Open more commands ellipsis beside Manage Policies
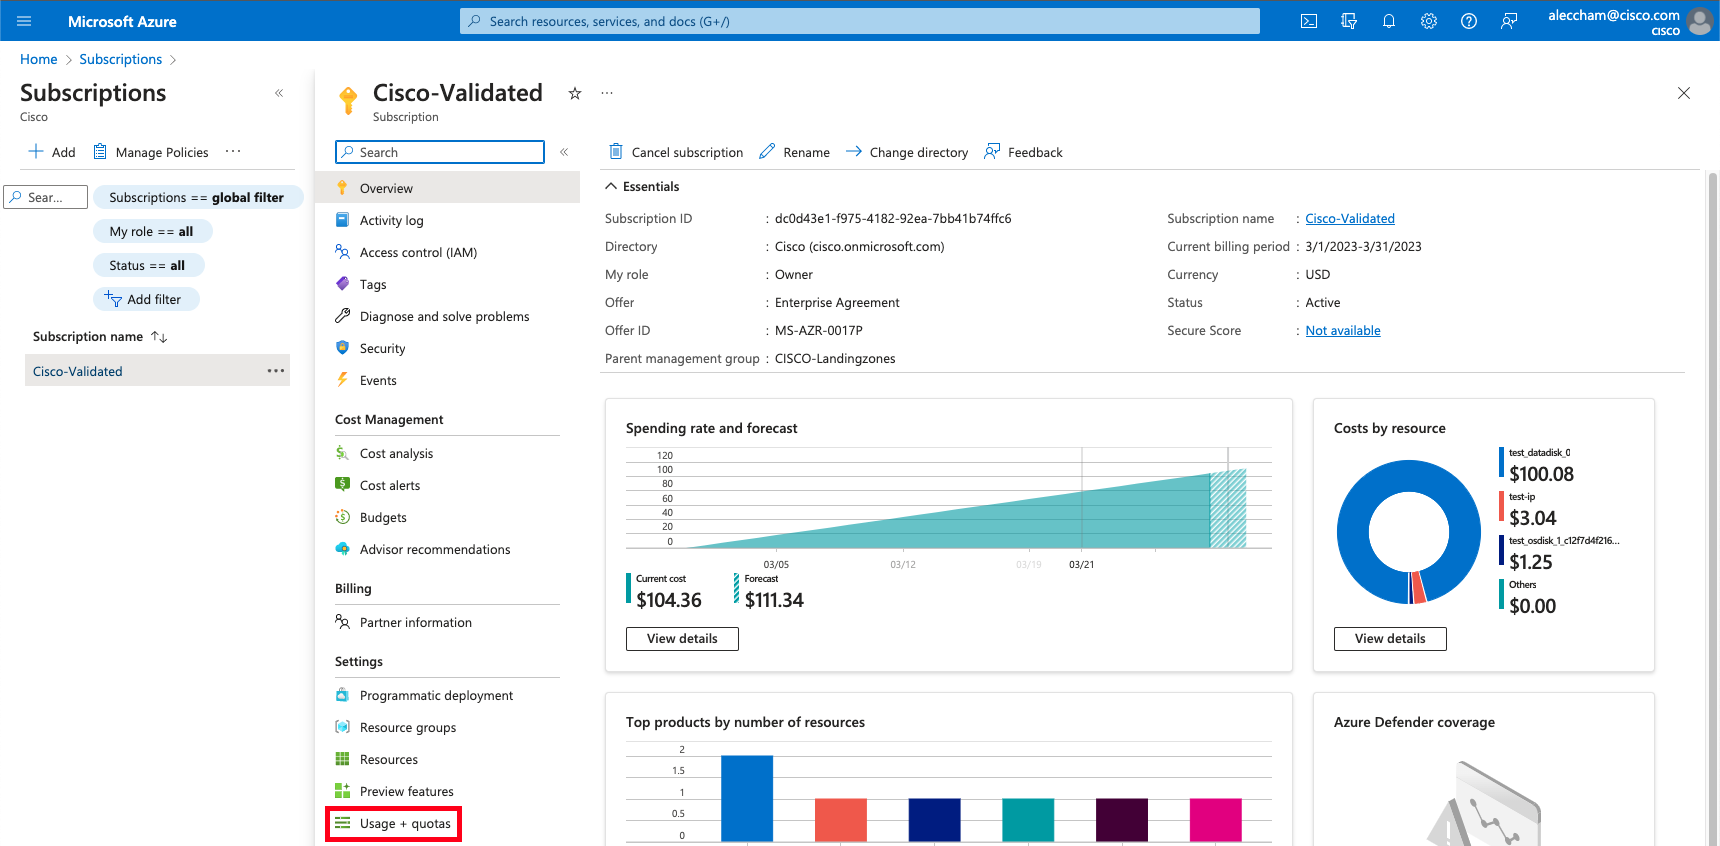 click(233, 152)
